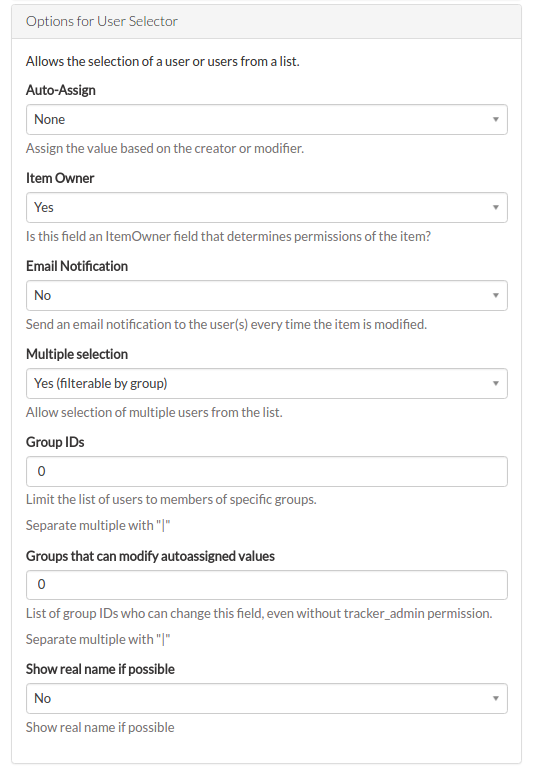Click the arrow icon of Show real name select
Viewport: 533px width, 768px height.
click(x=496, y=698)
